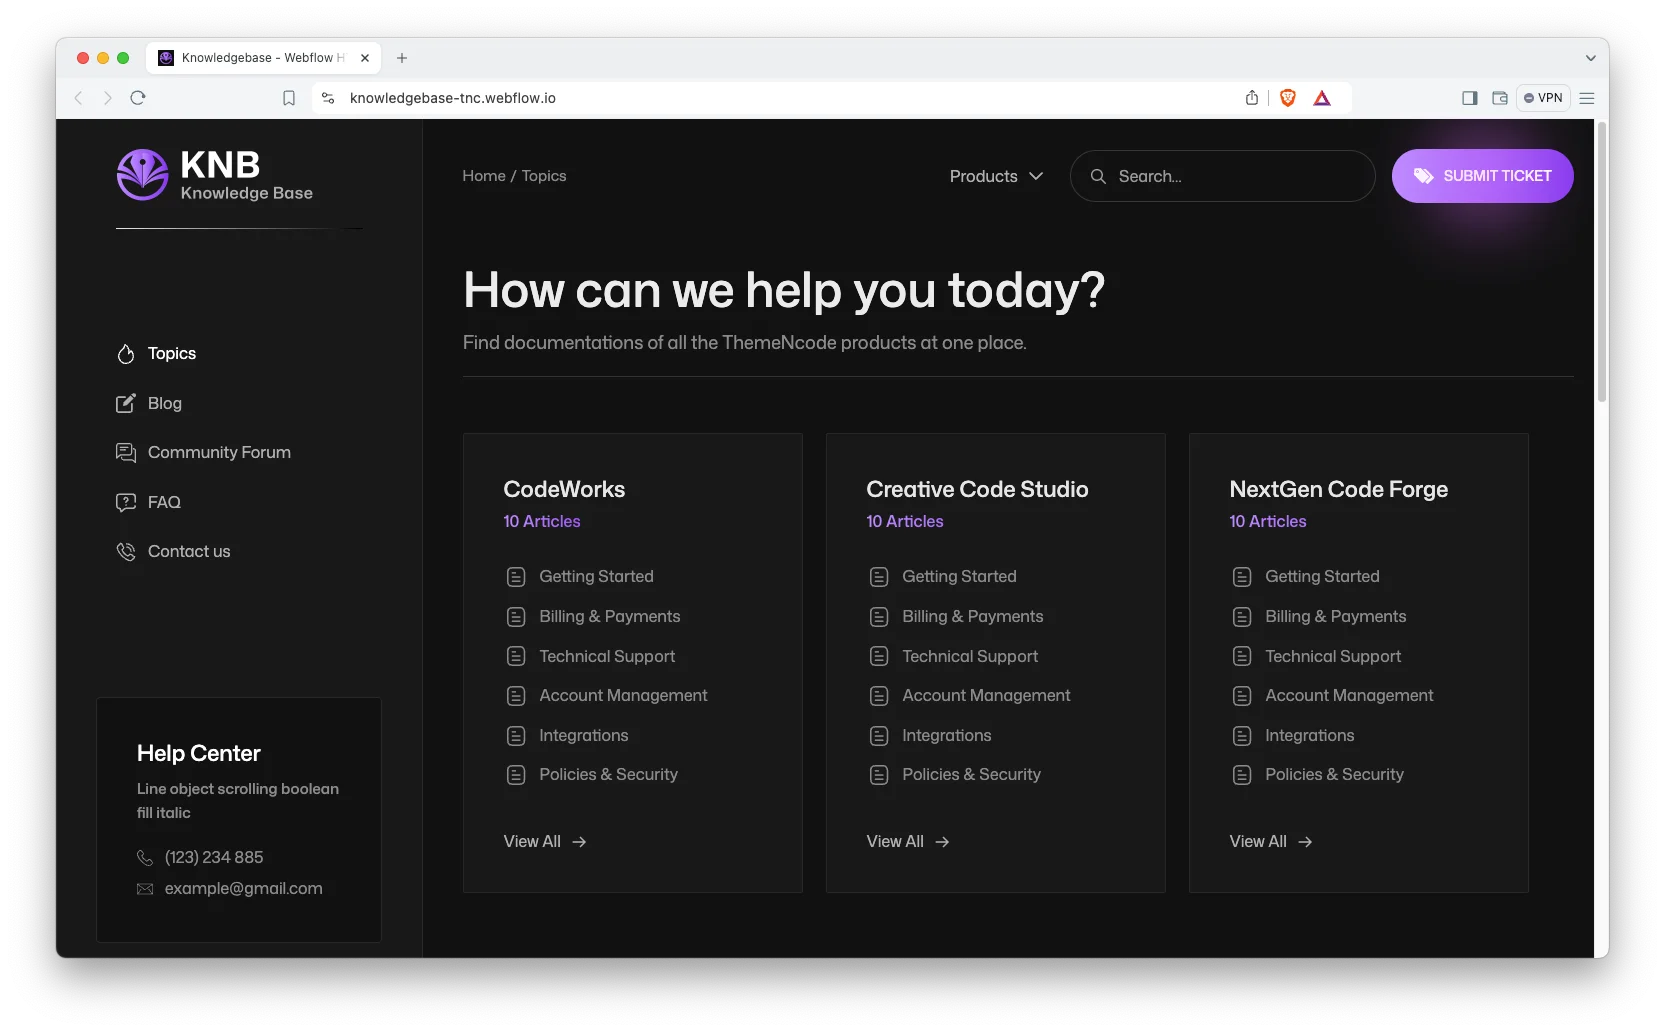Image resolution: width=1665 pixels, height=1032 pixels.
Task: Click View All under CodeWorks
Action: [544, 842]
